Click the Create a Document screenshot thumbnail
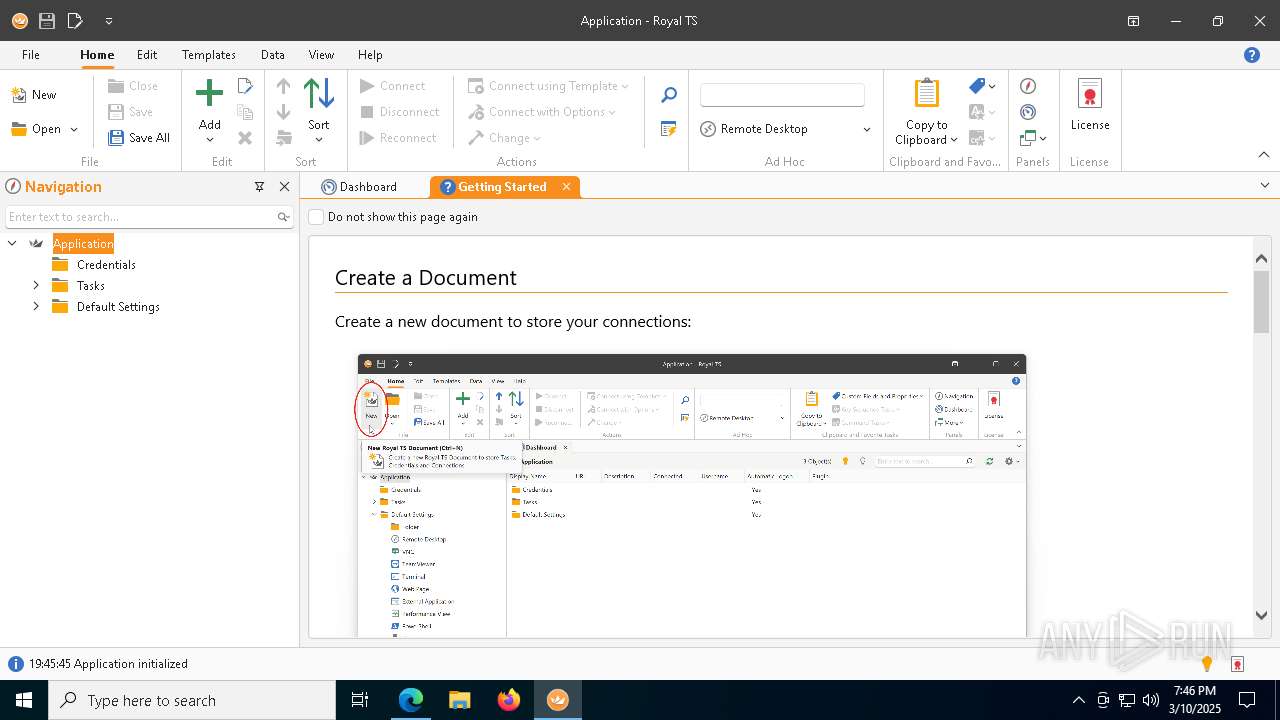This screenshot has height=720, width=1280. (692, 495)
